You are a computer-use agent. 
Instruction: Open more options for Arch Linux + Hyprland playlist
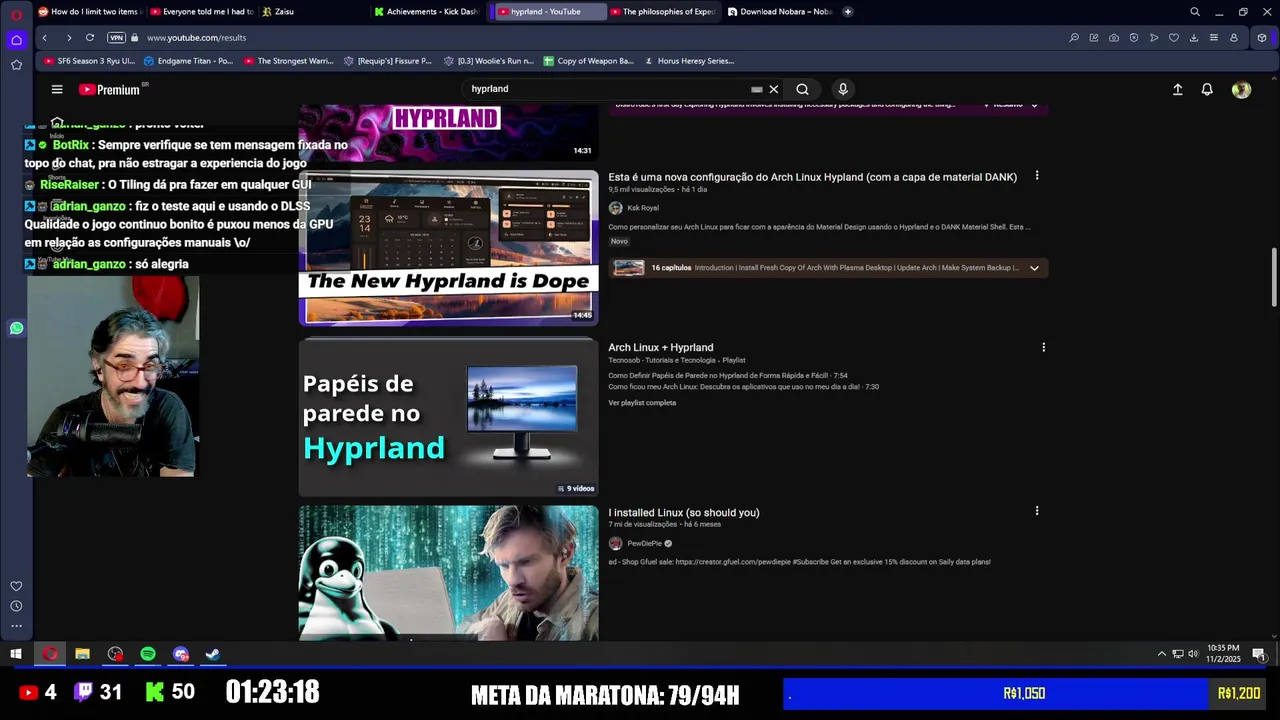tap(1043, 348)
